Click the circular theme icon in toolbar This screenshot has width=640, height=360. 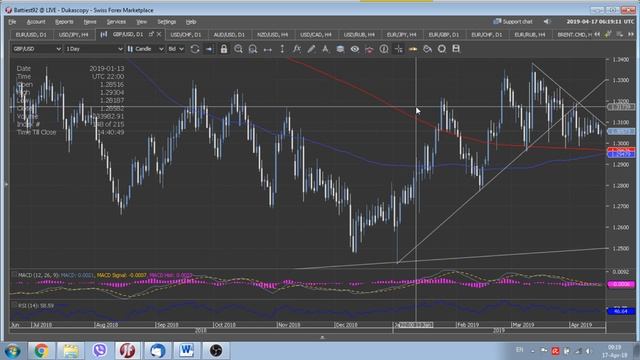point(442,49)
